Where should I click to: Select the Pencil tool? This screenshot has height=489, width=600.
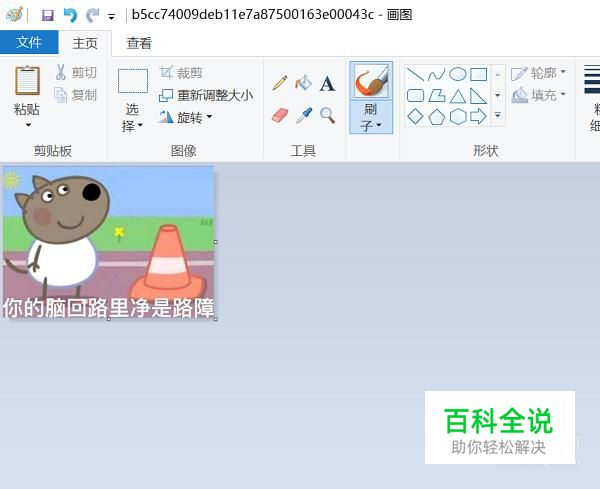coord(280,83)
